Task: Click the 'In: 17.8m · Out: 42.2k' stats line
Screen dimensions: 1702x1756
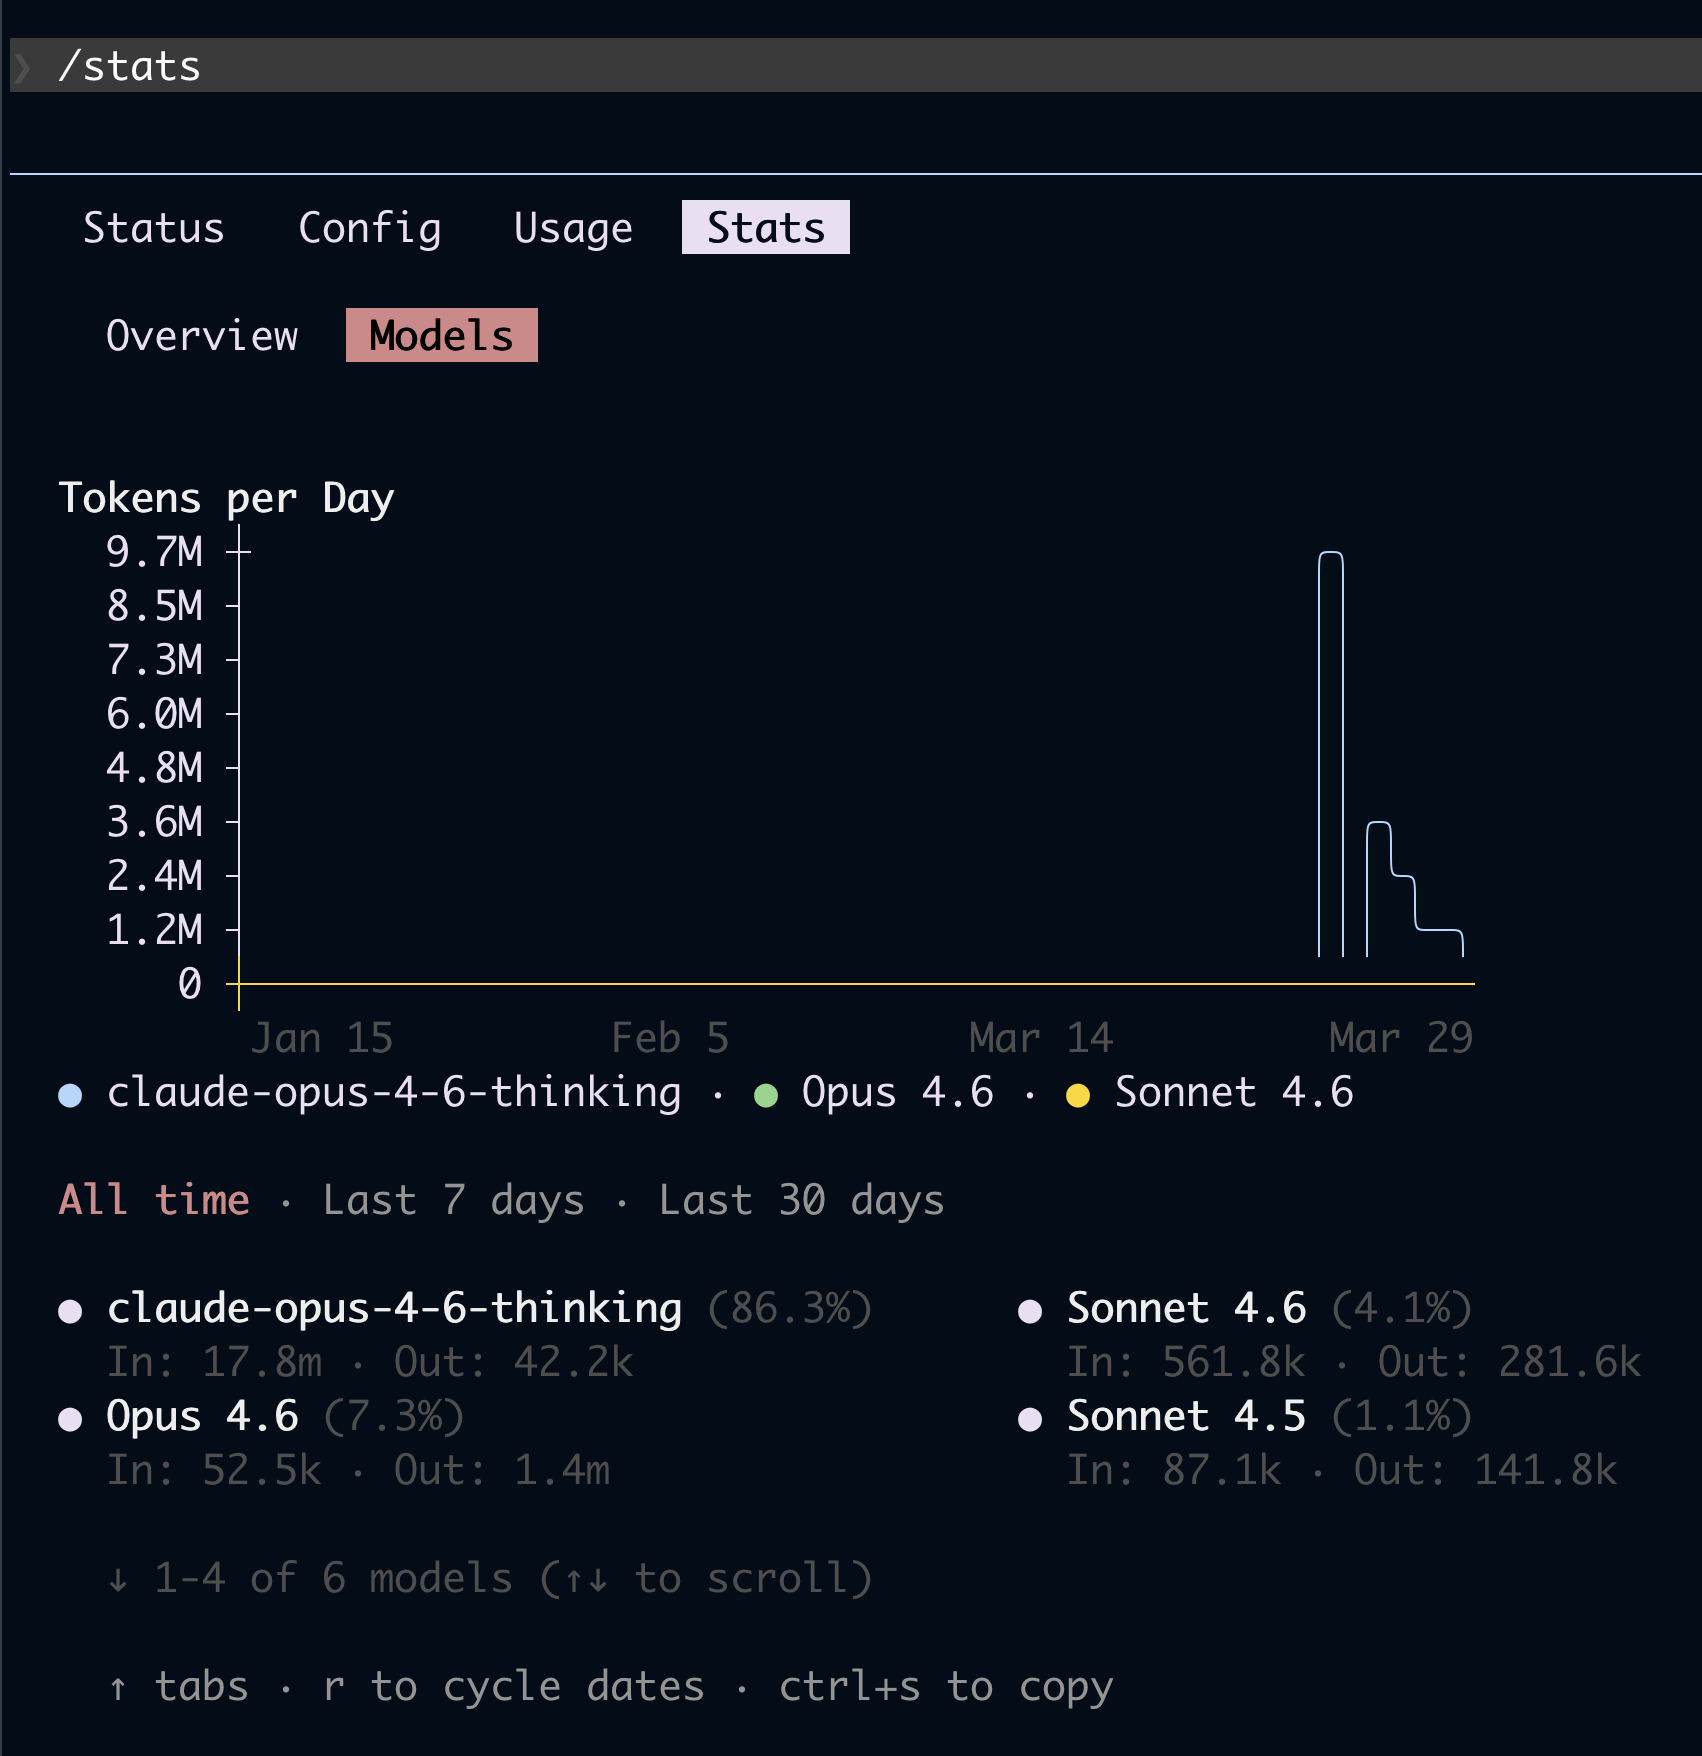Action: (x=370, y=1362)
